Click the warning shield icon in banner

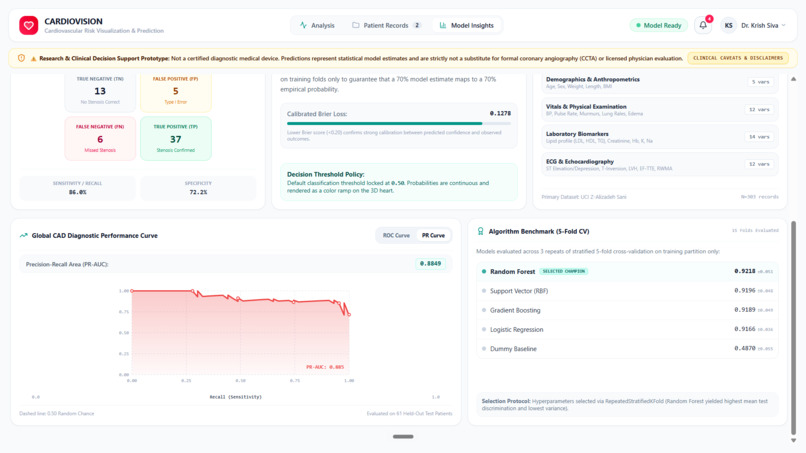[21, 58]
